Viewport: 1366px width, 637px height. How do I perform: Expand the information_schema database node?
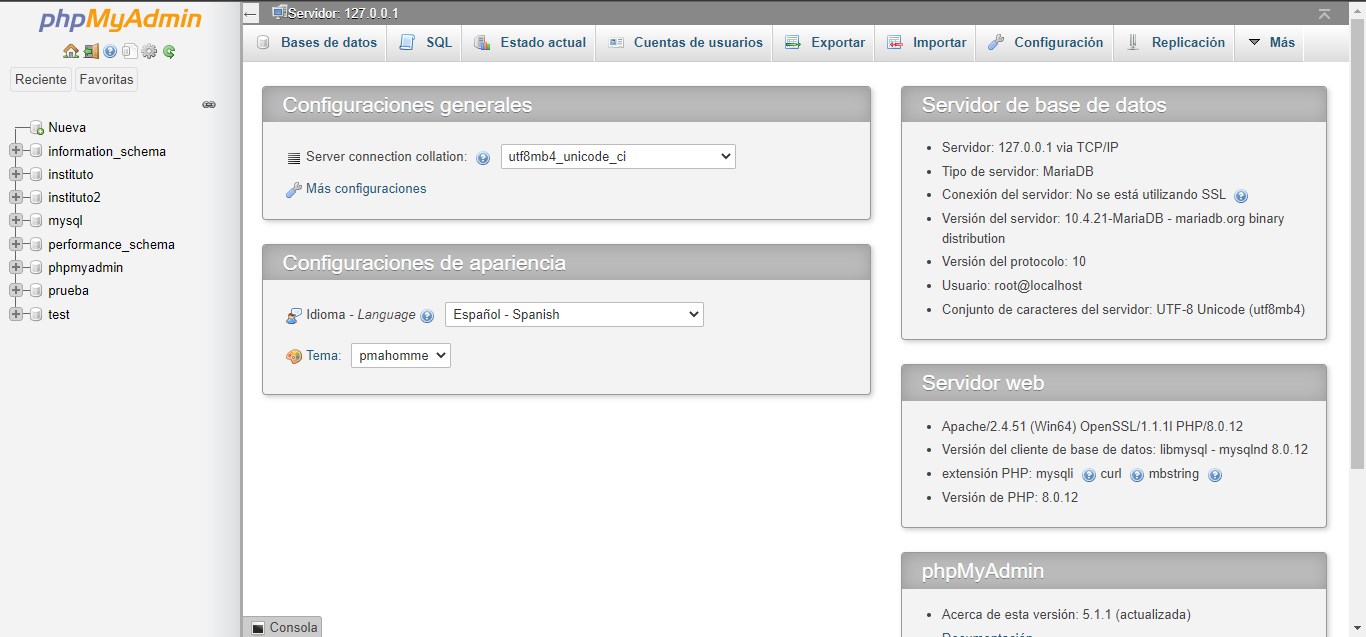pos(15,151)
